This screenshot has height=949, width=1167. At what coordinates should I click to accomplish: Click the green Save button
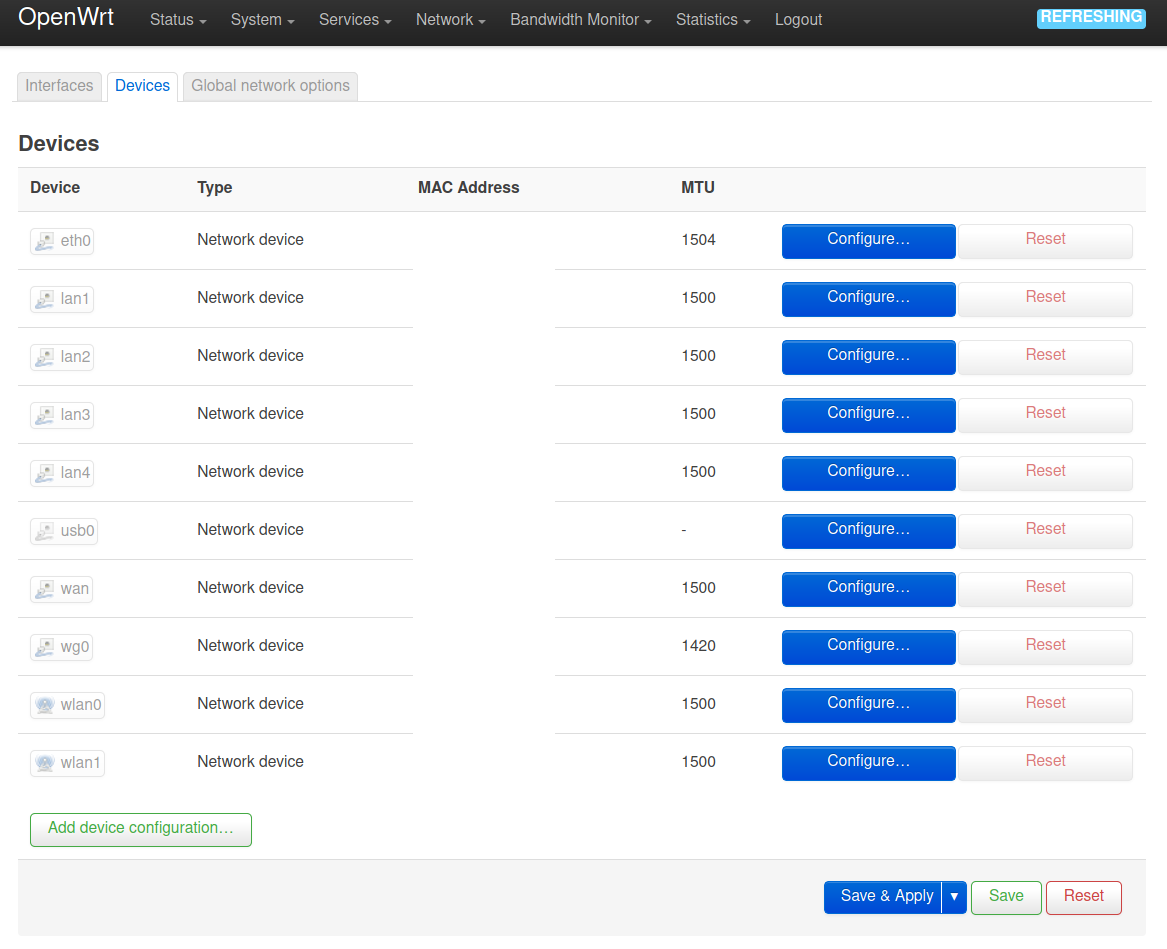(x=1005, y=897)
